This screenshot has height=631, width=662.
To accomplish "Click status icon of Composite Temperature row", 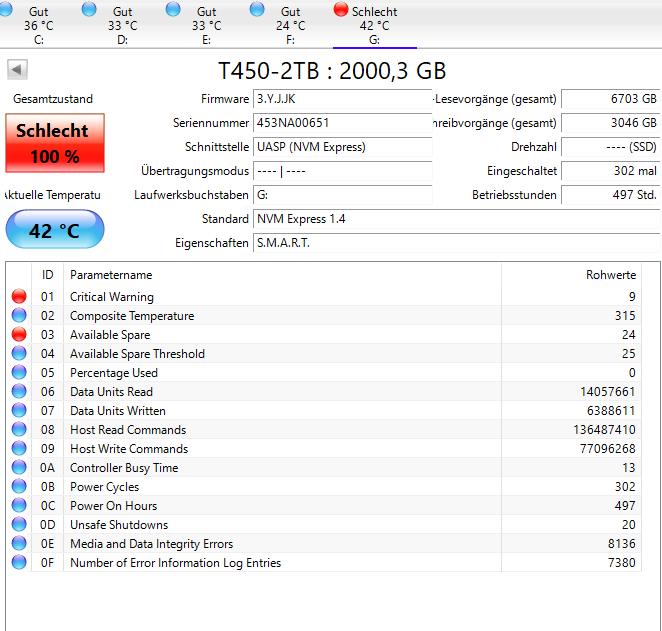I will 19,315.
